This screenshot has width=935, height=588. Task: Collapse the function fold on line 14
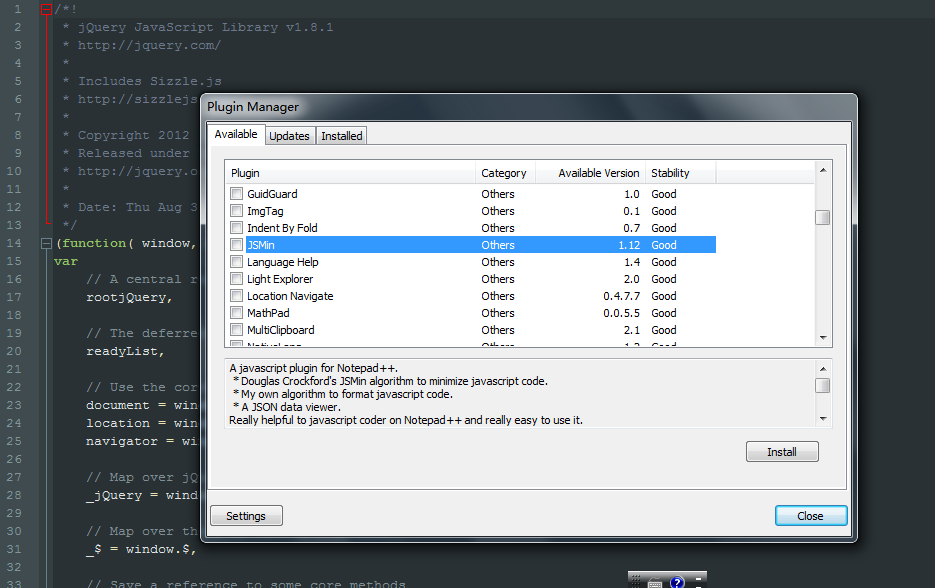[x=46, y=243]
